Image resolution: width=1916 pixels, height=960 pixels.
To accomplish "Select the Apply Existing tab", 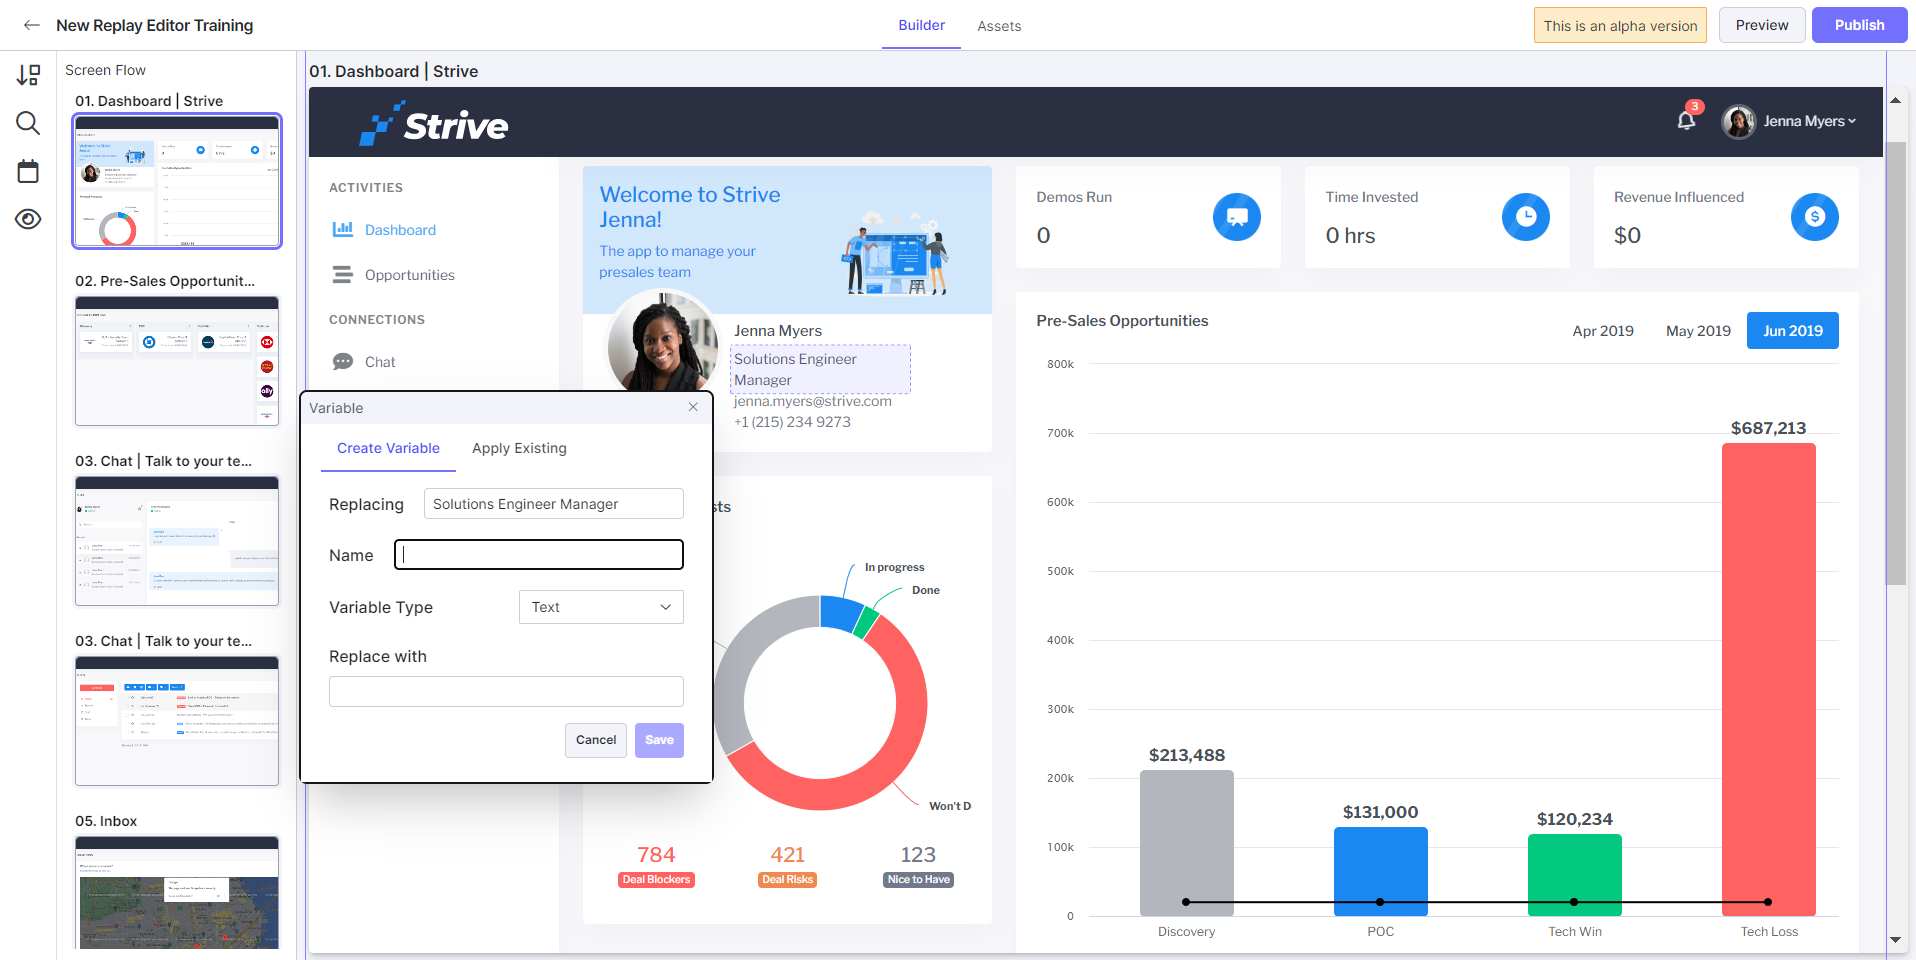I will [519, 448].
